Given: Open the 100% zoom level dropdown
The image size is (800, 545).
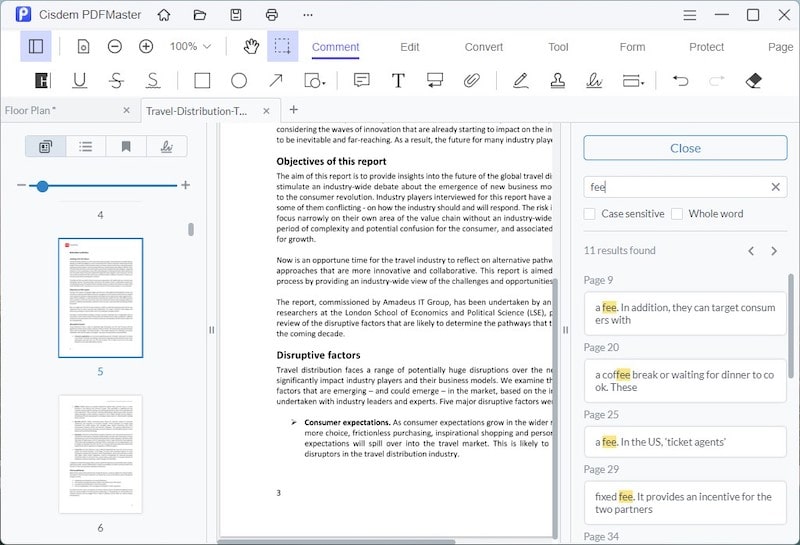Looking at the screenshot, I should (x=190, y=46).
